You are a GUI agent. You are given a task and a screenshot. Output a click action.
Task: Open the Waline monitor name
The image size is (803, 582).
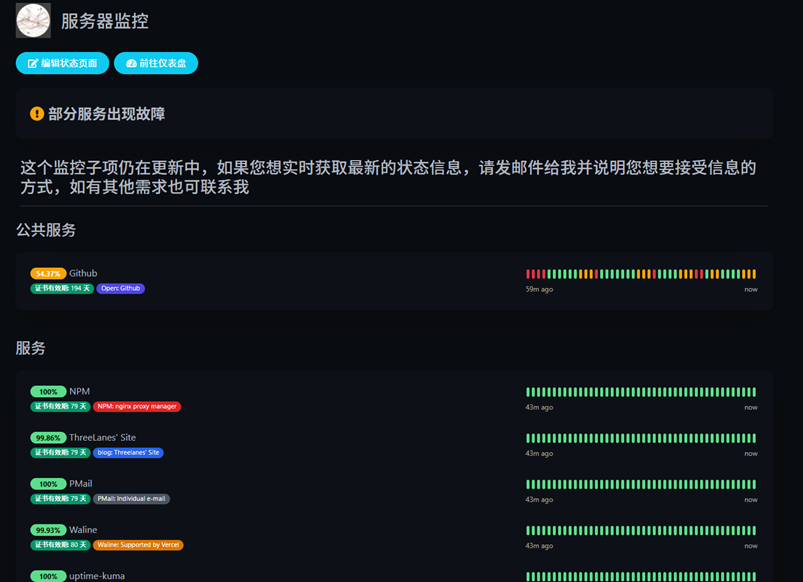pyautogui.click(x=83, y=530)
